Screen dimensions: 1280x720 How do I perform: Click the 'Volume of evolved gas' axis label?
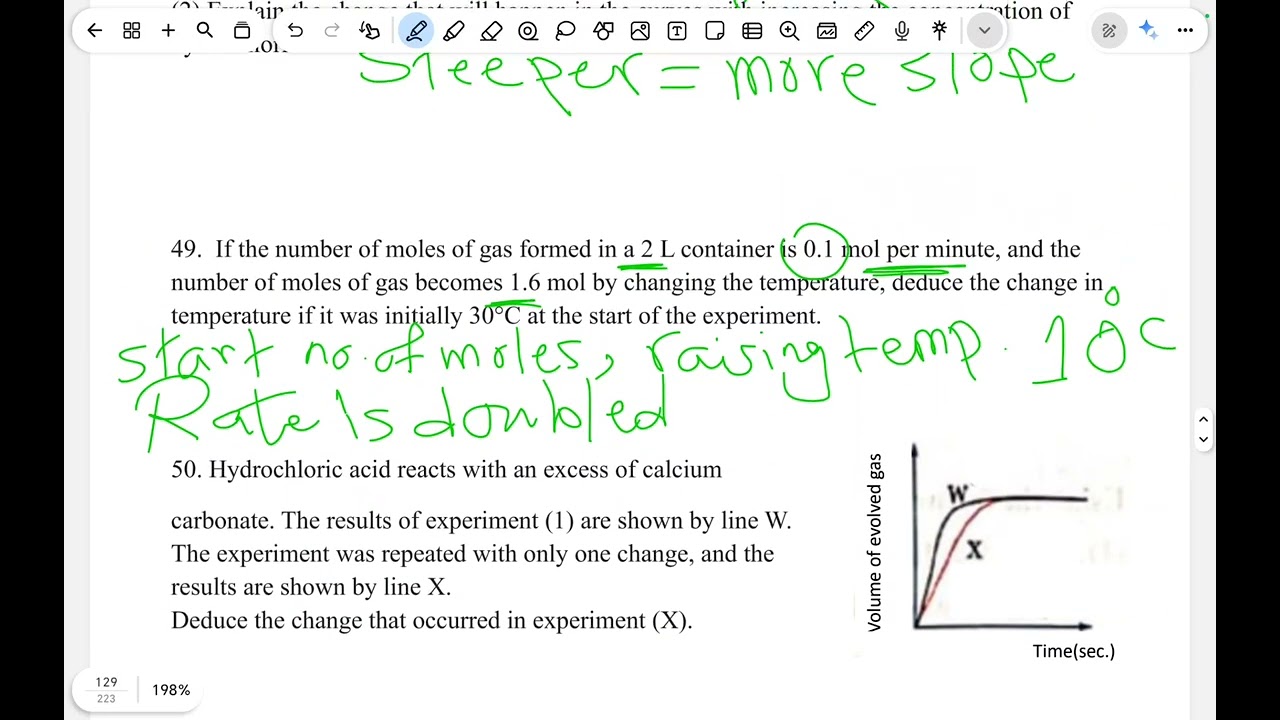[875, 543]
